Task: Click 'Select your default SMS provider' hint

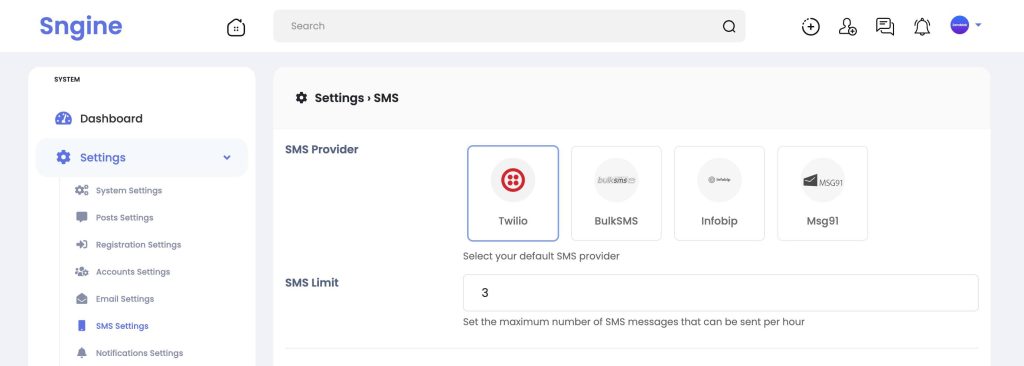Action: click(x=541, y=256)
